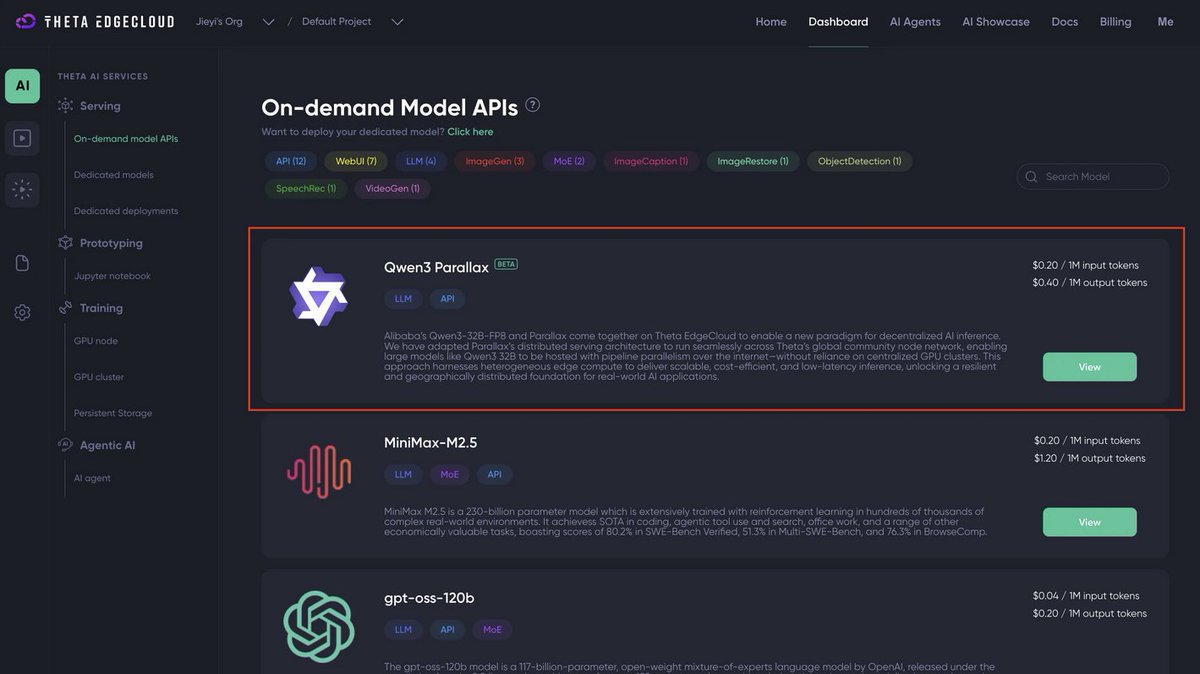Click the API tag on Qwen3 Parallax
This screenshot has height=674, width=1200.
tap(447, 298)
